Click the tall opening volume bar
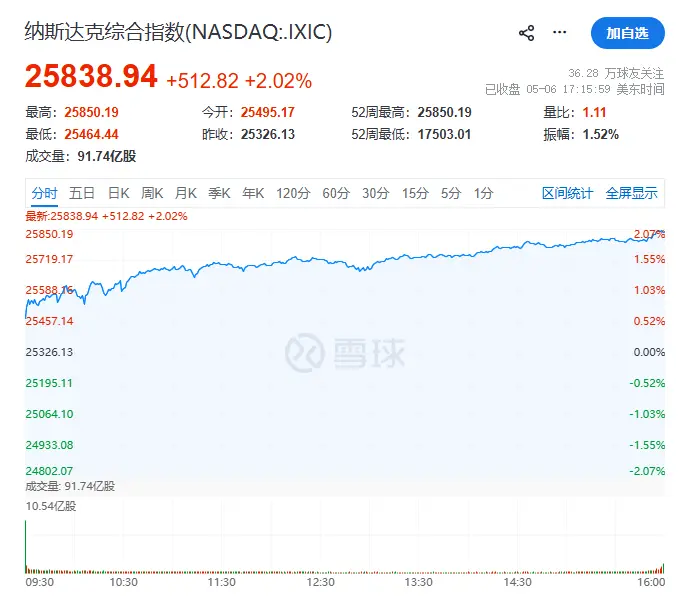Image resolution: width=682 pixels, height=604 pixels. point(26,547)
